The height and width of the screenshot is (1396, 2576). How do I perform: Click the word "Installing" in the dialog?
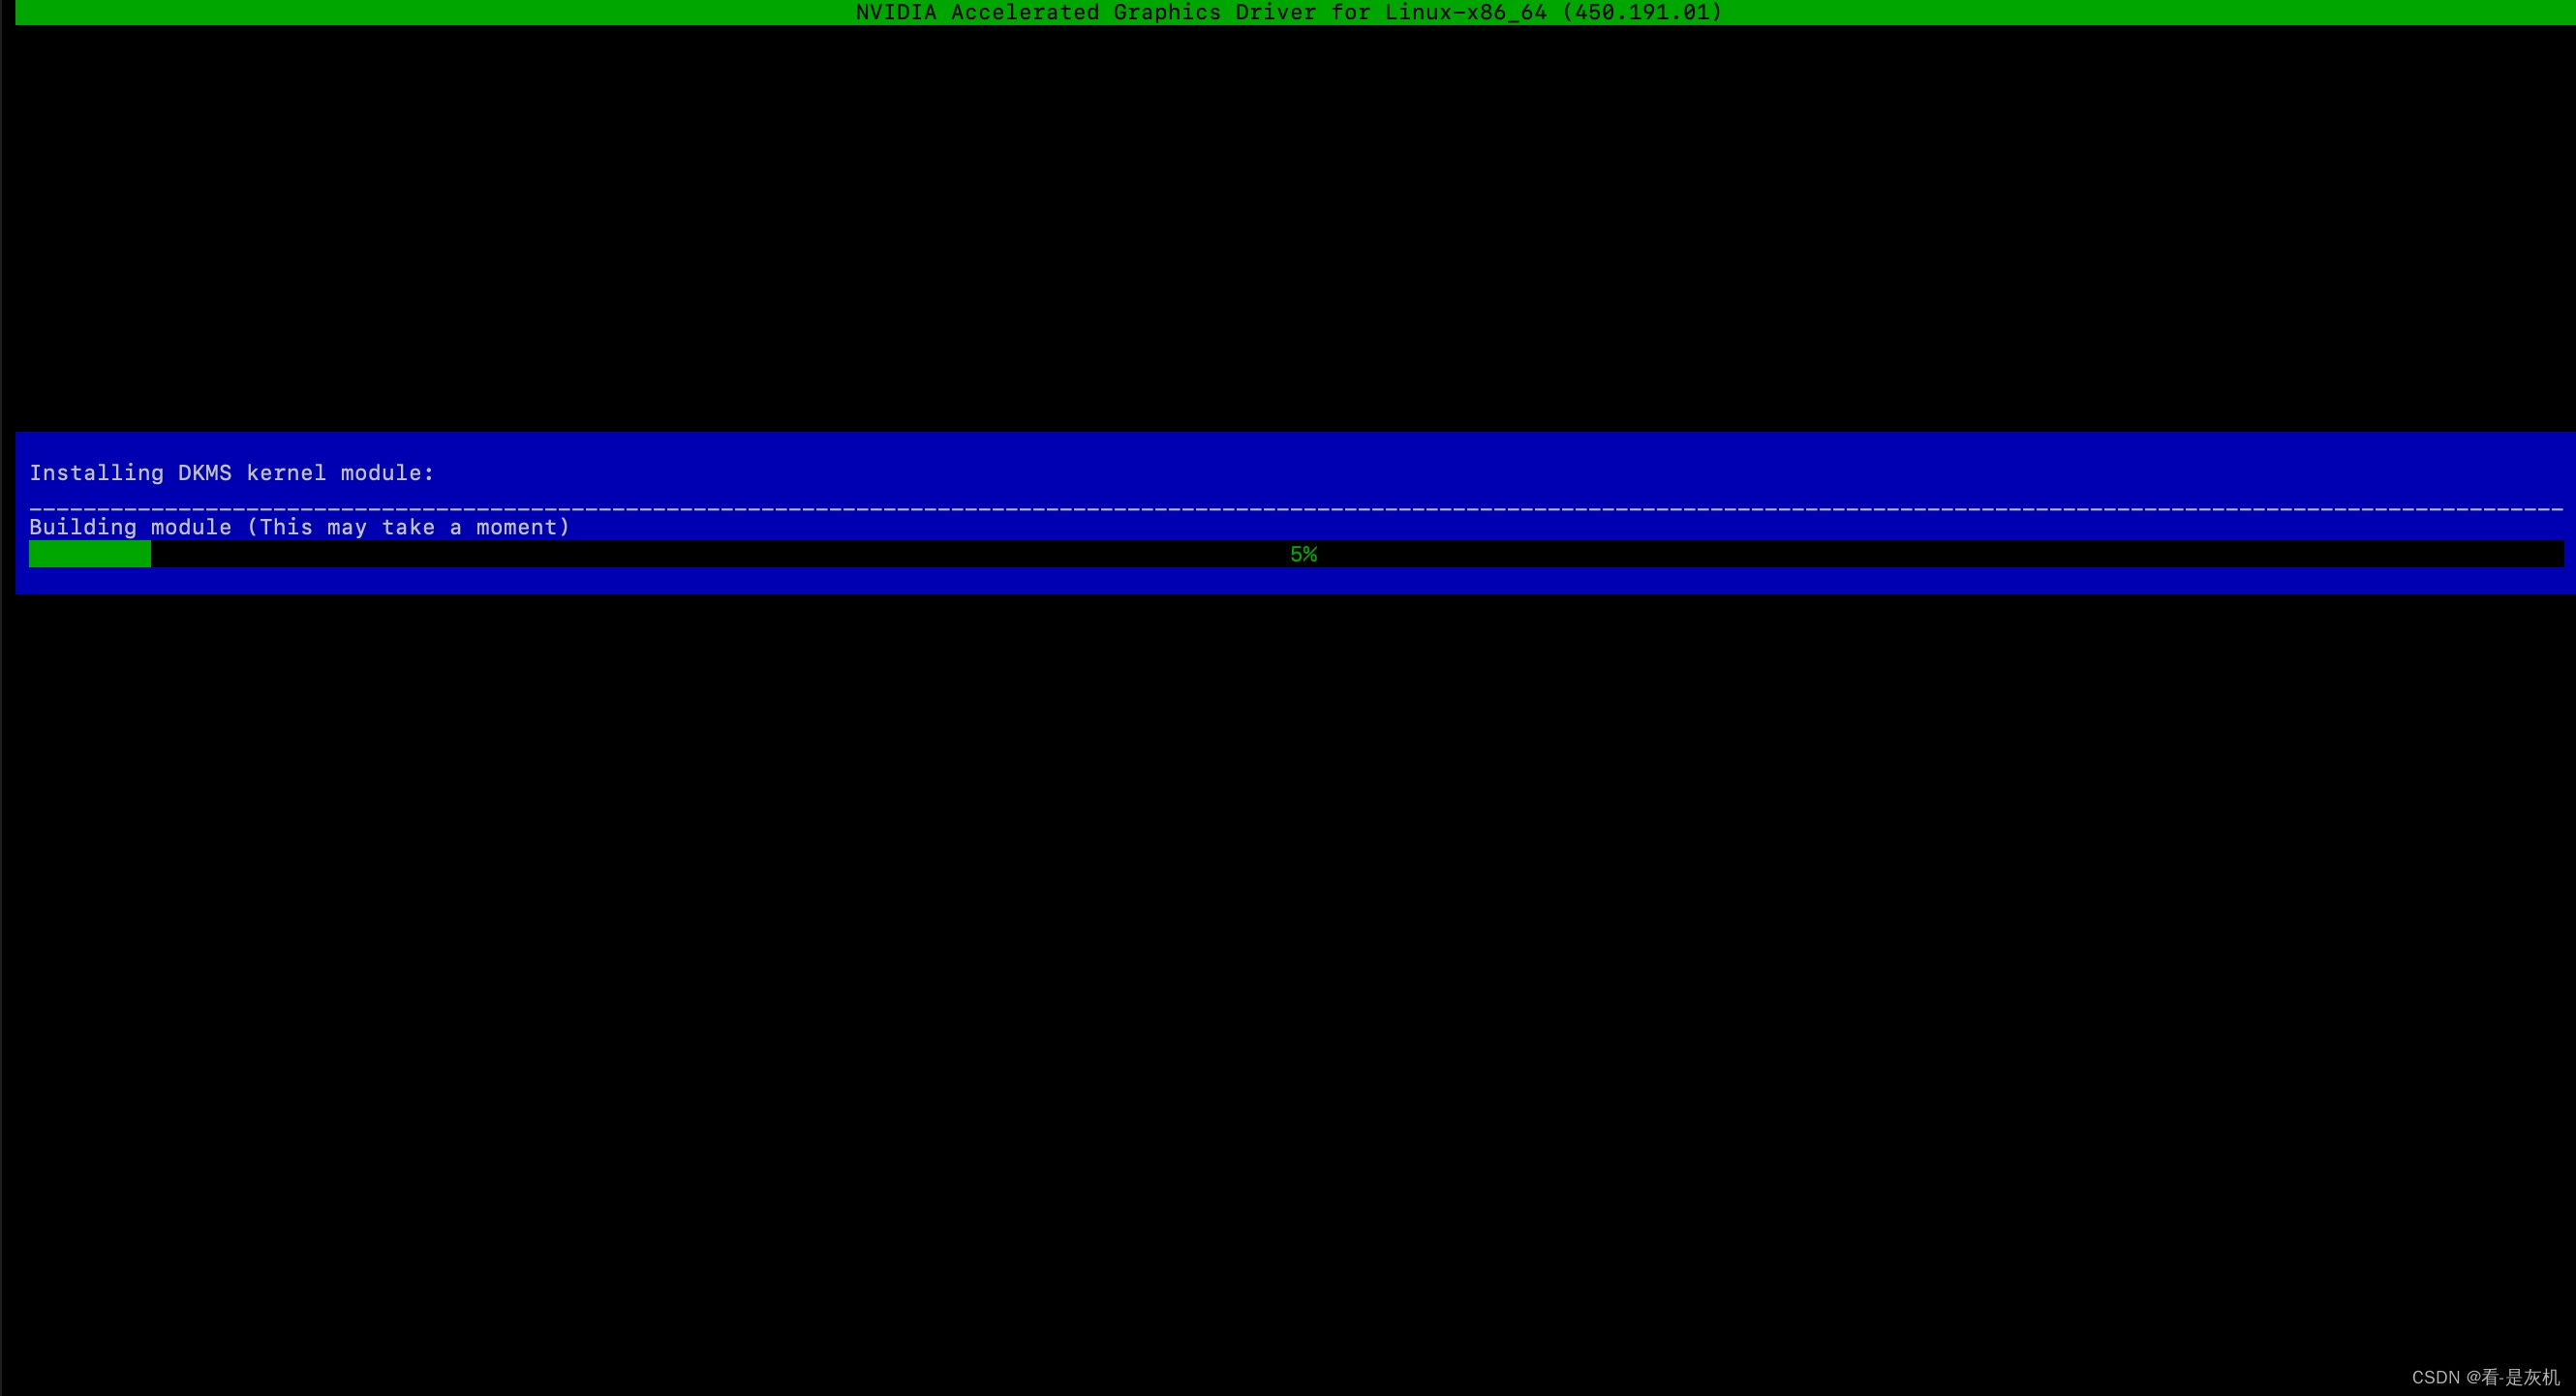coord(96,473)
